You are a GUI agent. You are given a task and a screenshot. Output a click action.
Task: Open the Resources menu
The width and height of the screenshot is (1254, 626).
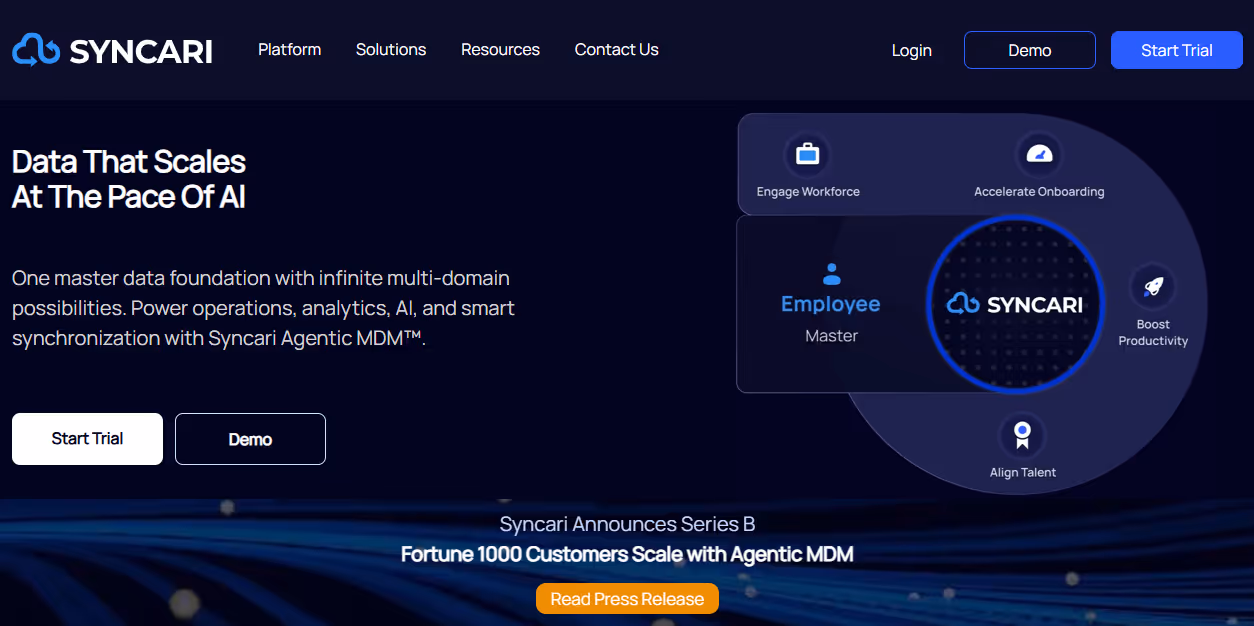pyautogui.click(x=500, y=49)
